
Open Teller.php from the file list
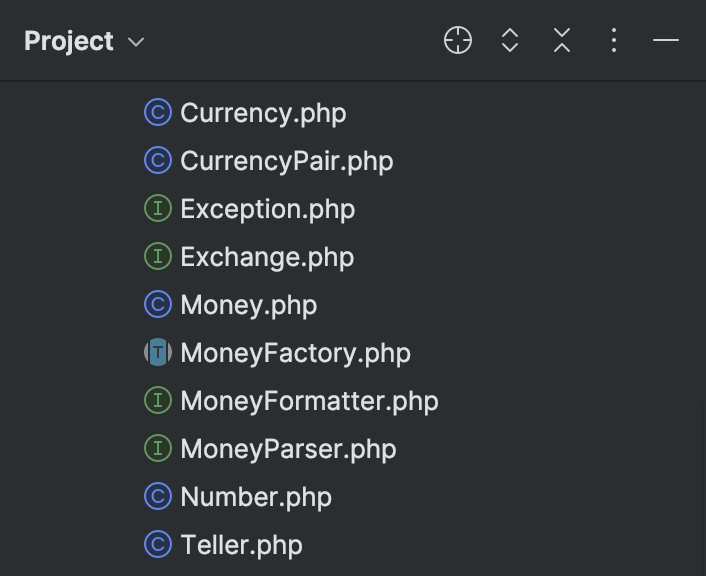point(241,545)
